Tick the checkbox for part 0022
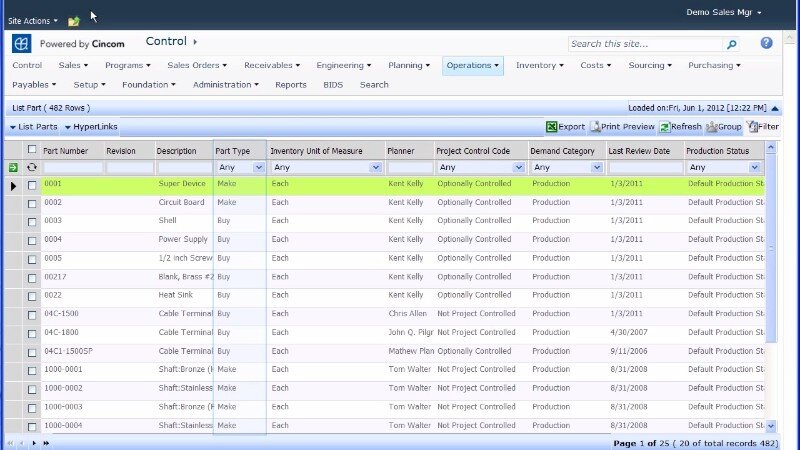800x450 pixels. click(x=32, y=296)
